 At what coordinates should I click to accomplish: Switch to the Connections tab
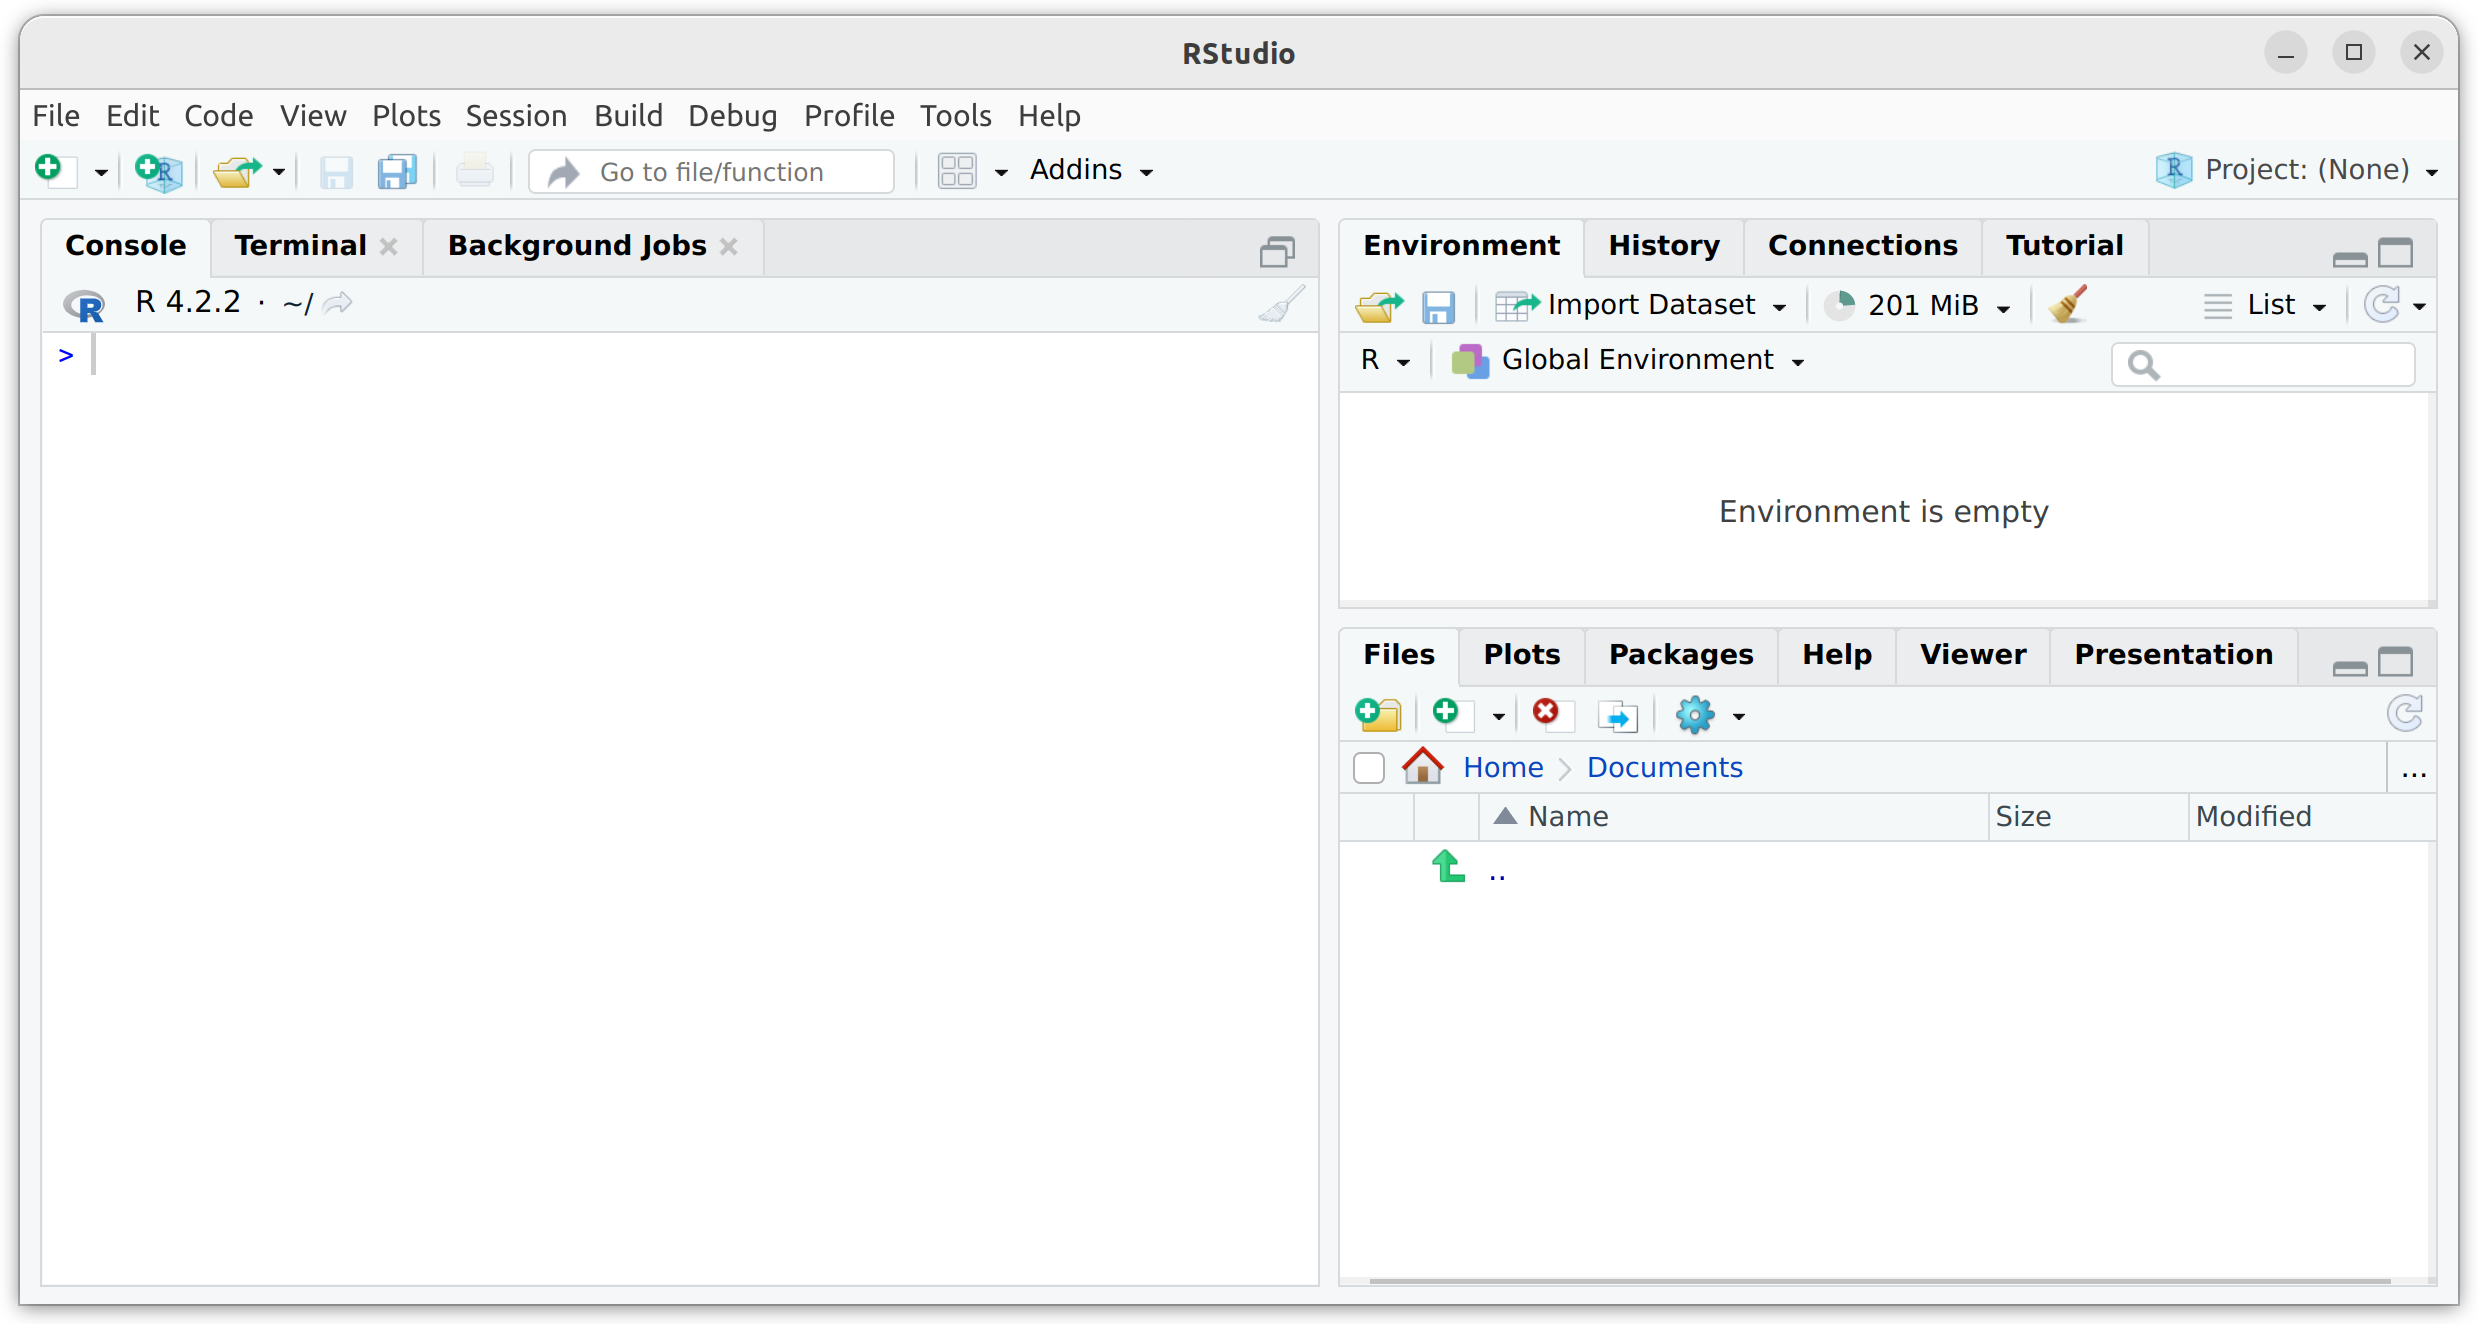1862,246
